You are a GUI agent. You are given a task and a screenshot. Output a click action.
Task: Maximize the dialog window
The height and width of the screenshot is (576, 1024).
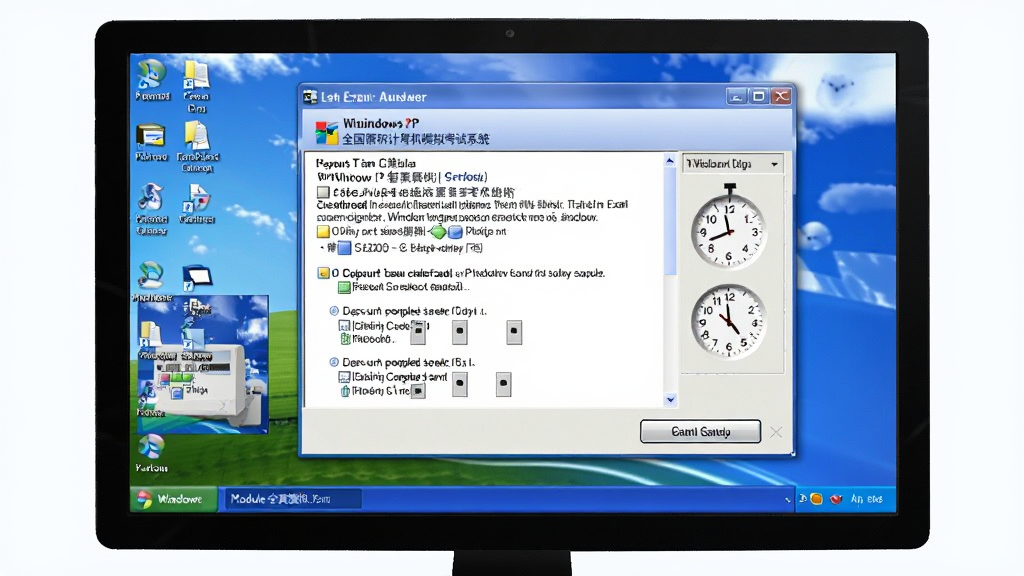759,97
